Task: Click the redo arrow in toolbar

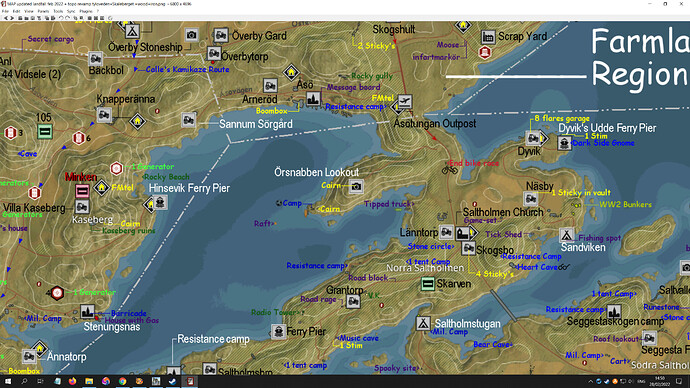Action: pos(67,18)
